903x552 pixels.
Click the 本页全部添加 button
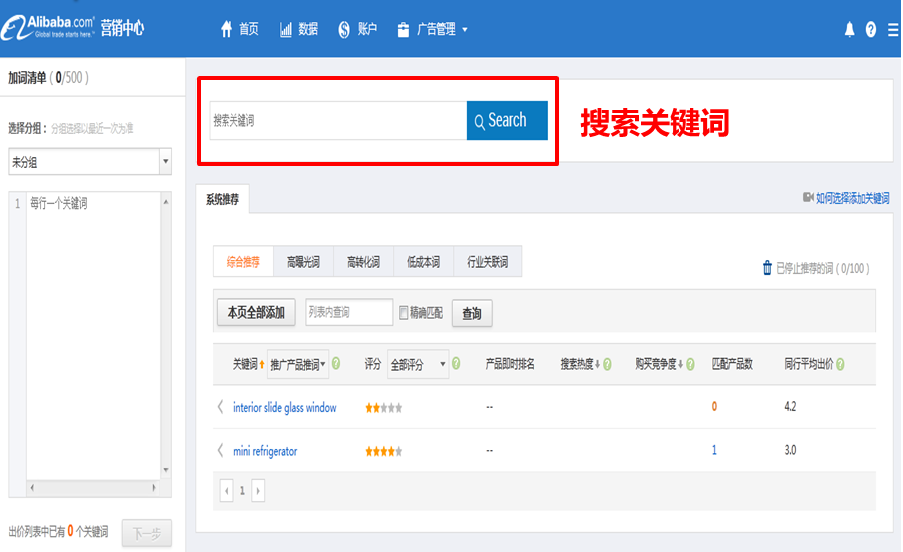click(x=256, y=313)
